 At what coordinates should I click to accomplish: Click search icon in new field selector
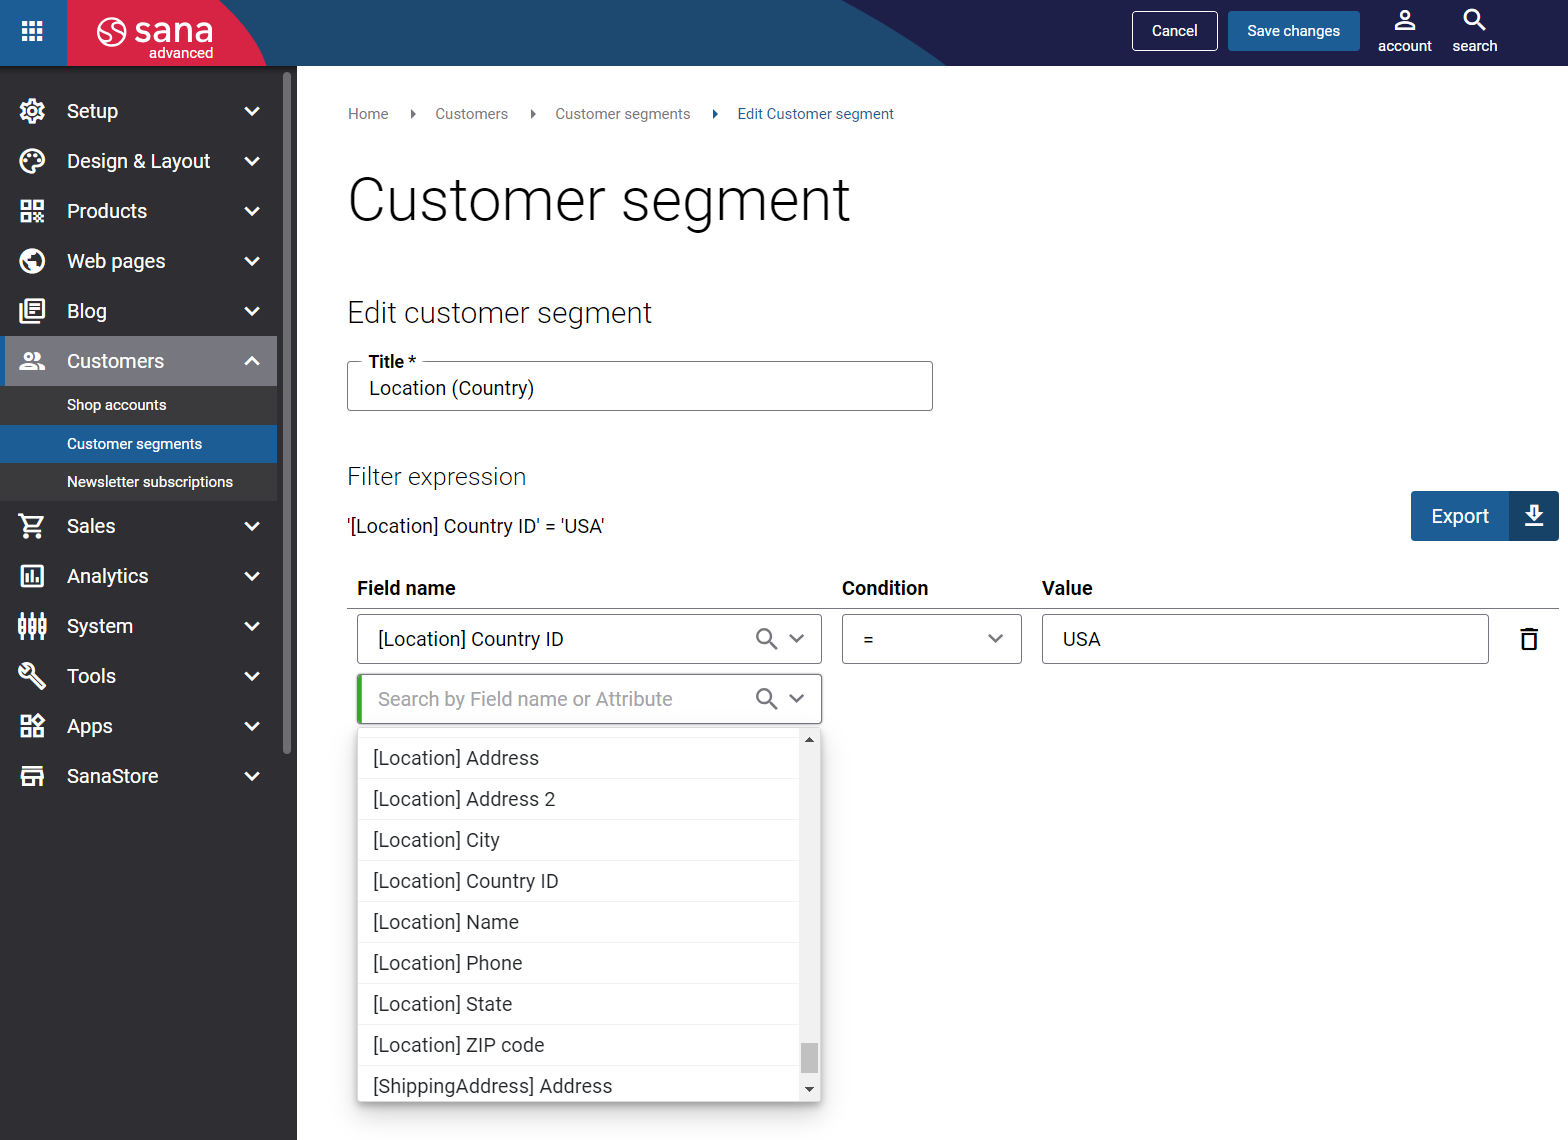(766, 699)
